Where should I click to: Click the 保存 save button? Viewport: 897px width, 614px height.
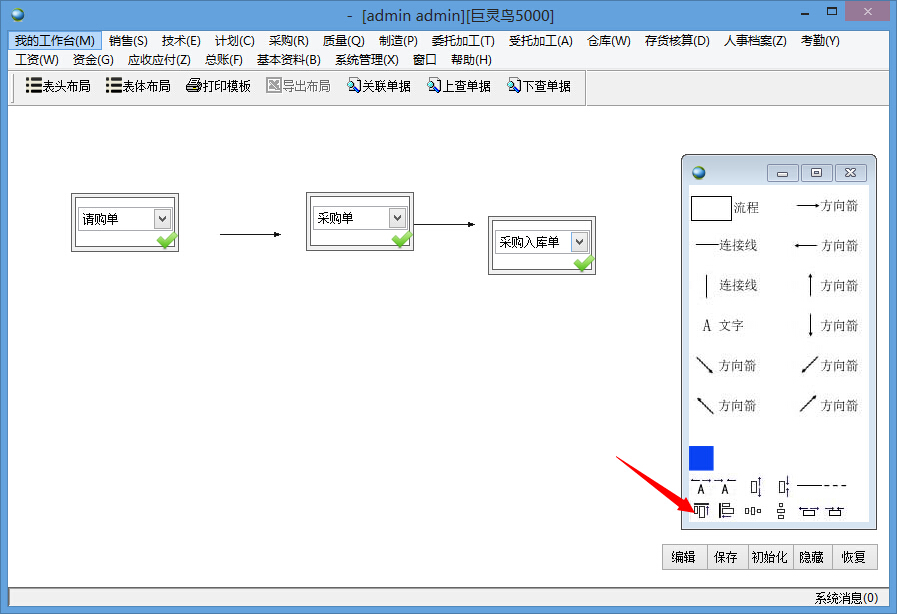pyautogui.click(x=726, y=557)
